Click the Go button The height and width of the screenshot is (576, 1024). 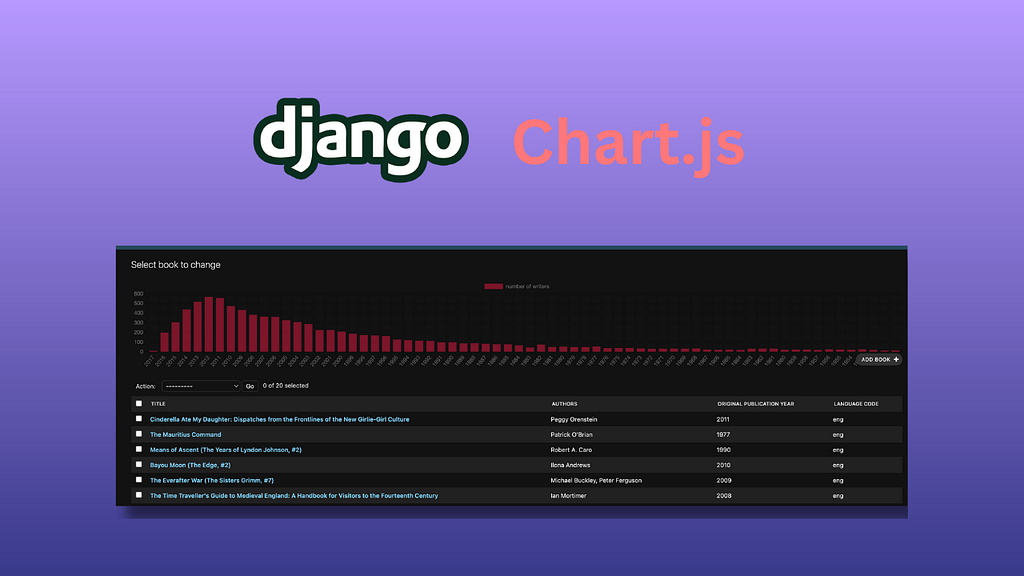coord(249,386)
